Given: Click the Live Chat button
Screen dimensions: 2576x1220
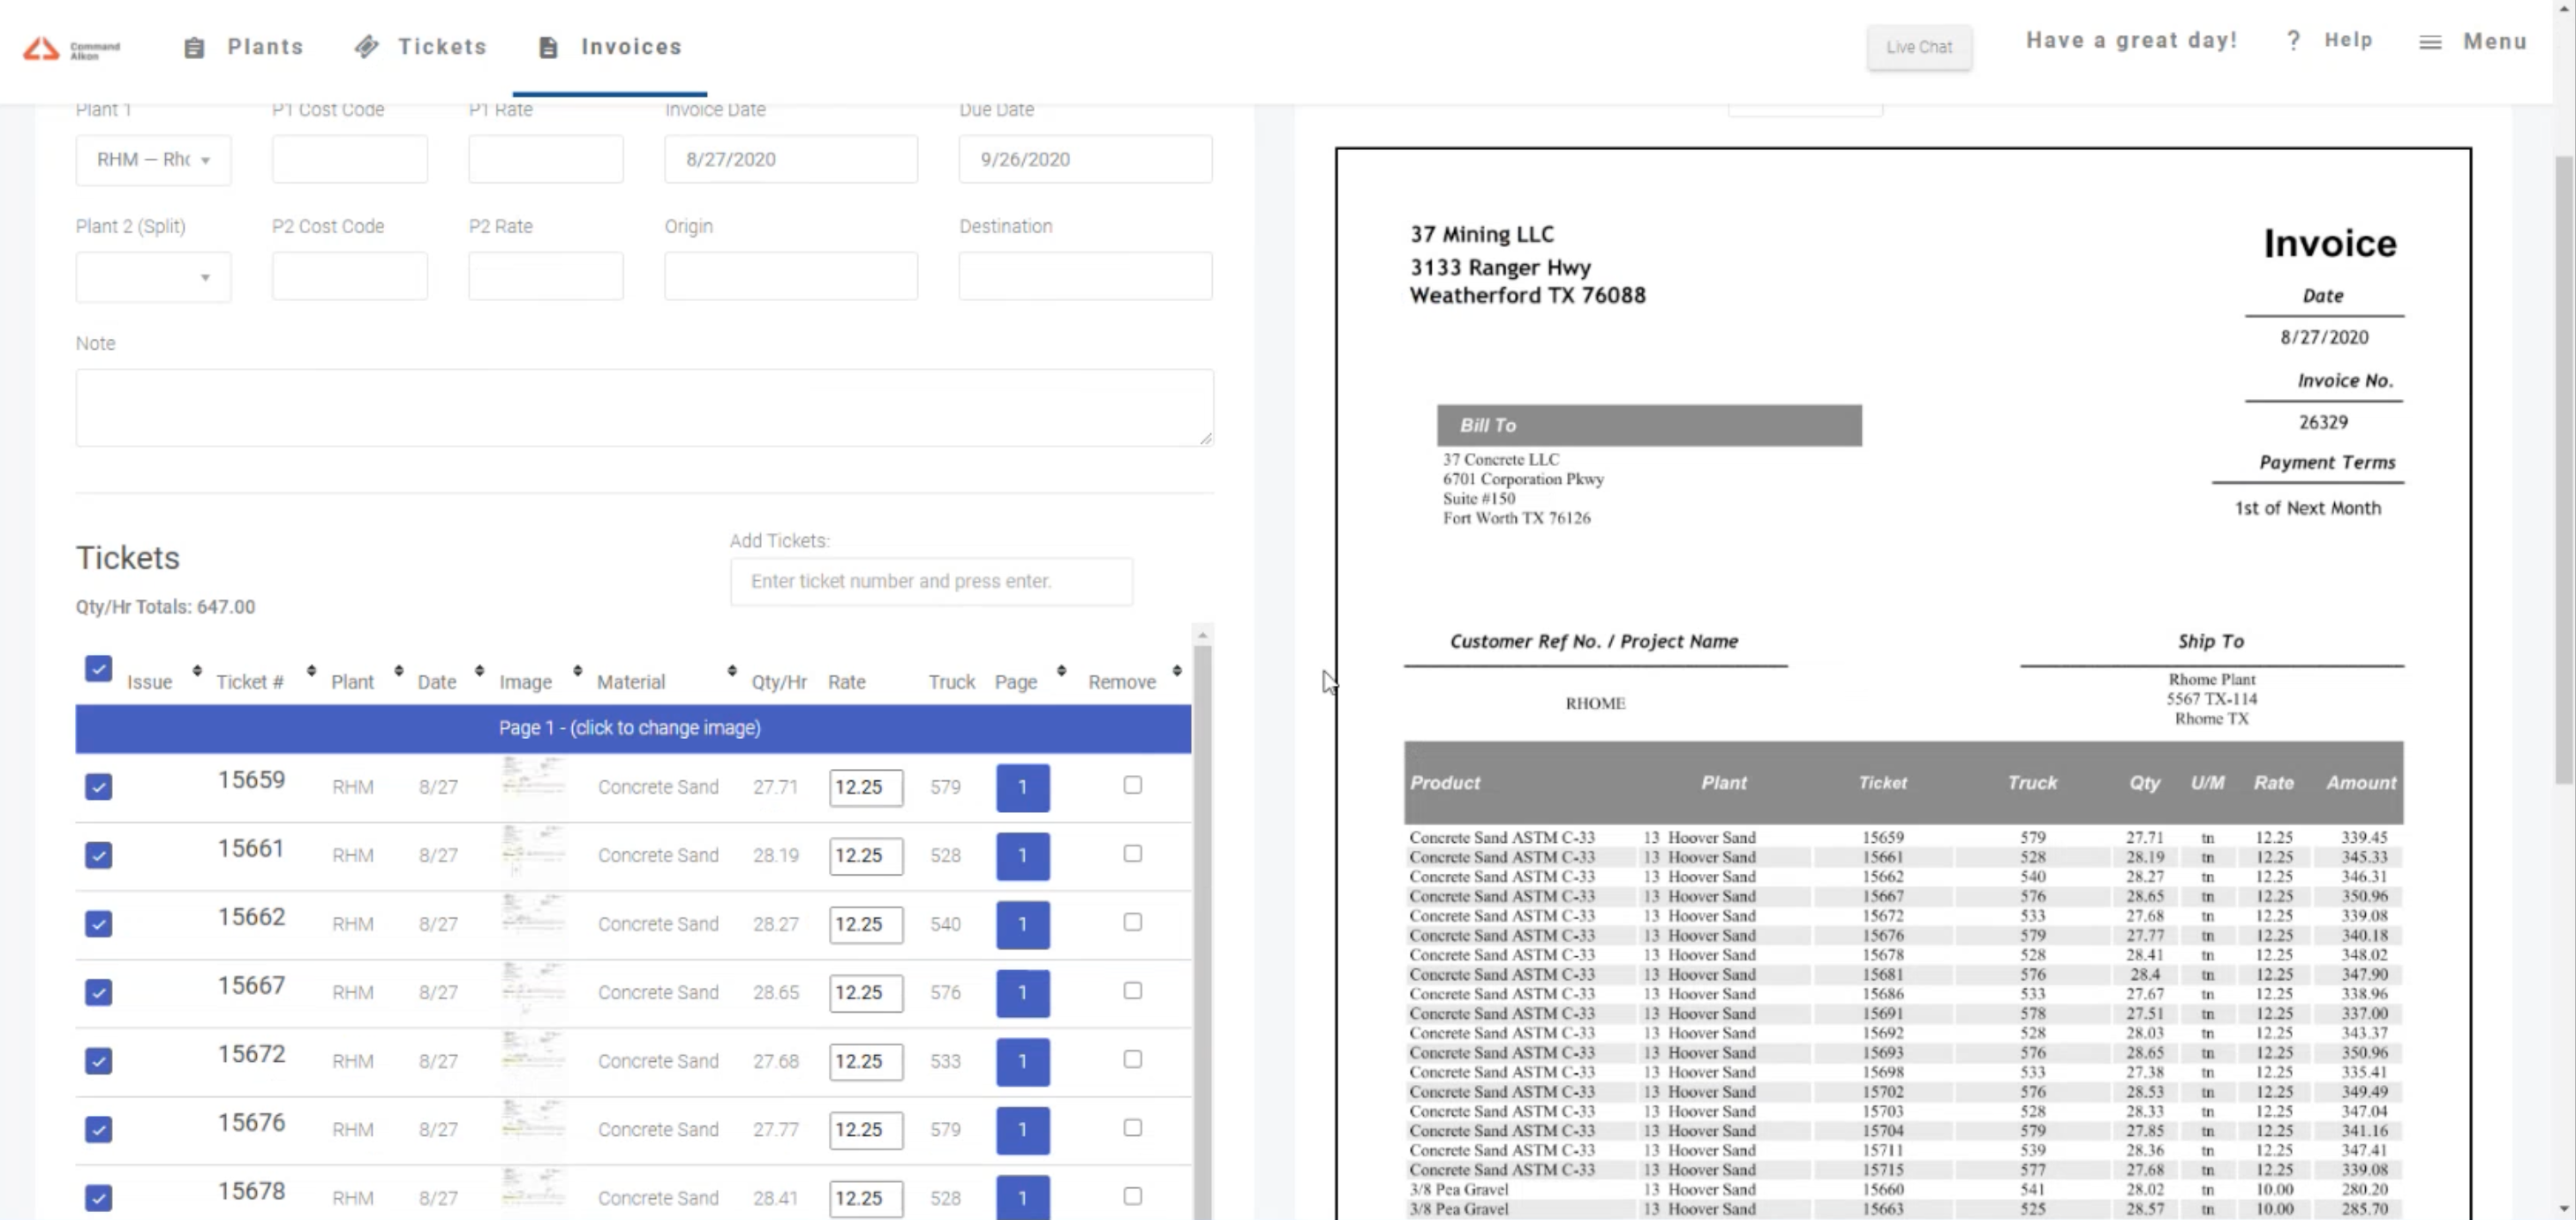Looking at the screenshot, I should [1918, 47].
